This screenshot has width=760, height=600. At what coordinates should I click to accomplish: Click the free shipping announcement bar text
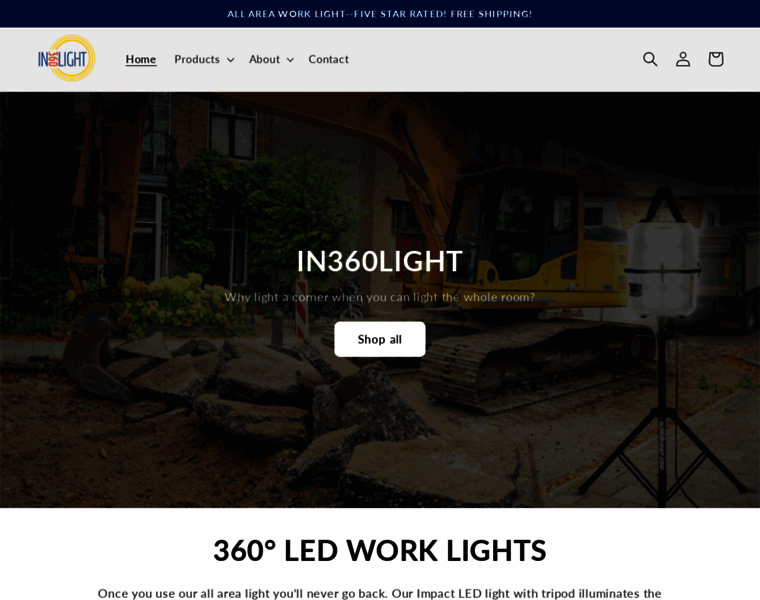pyautogui.click(x=380, y=14)
